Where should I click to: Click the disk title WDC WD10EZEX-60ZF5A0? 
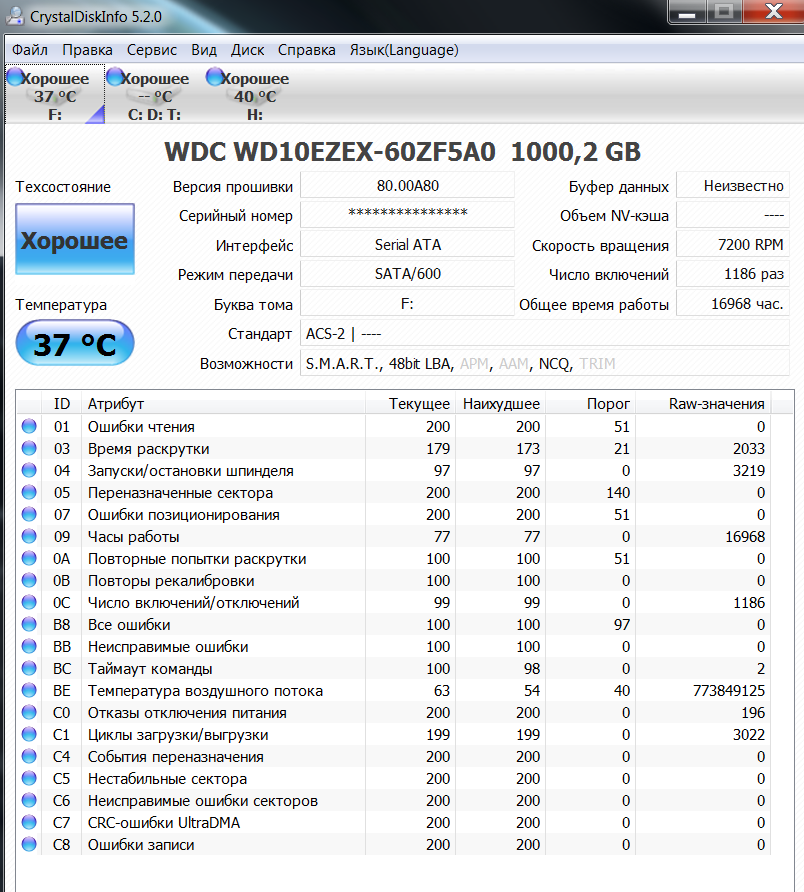point(330,152)
